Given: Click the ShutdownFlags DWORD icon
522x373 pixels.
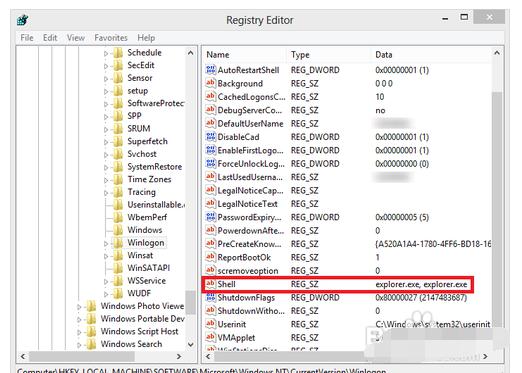Looking at the screenshot, I should (x=211, y=297).
